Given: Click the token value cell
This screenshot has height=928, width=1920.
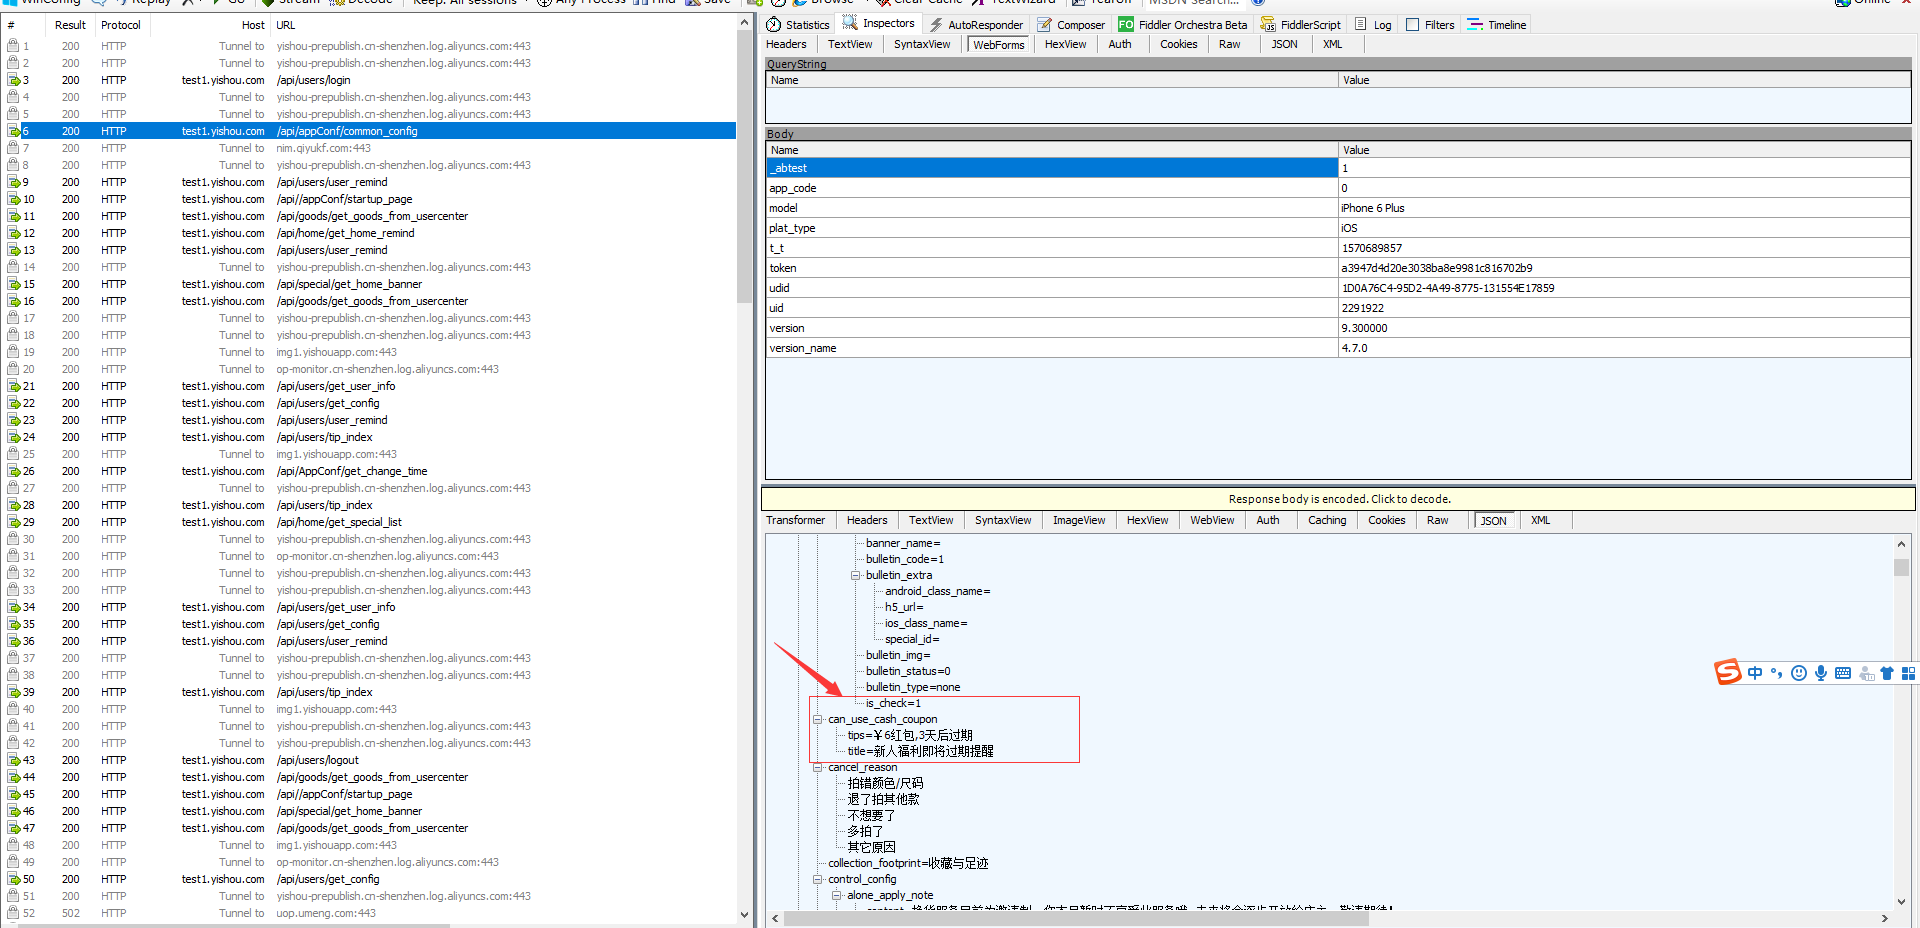Looking at the screenshot, I should tap(1624, 268).
